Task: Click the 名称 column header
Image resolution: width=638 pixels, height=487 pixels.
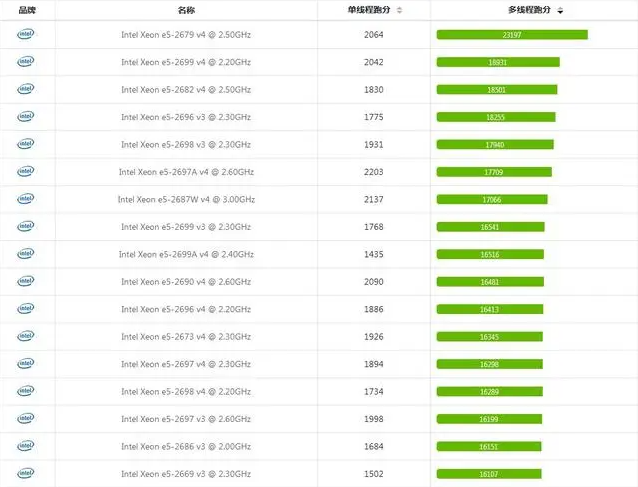Action: [186, 10]
